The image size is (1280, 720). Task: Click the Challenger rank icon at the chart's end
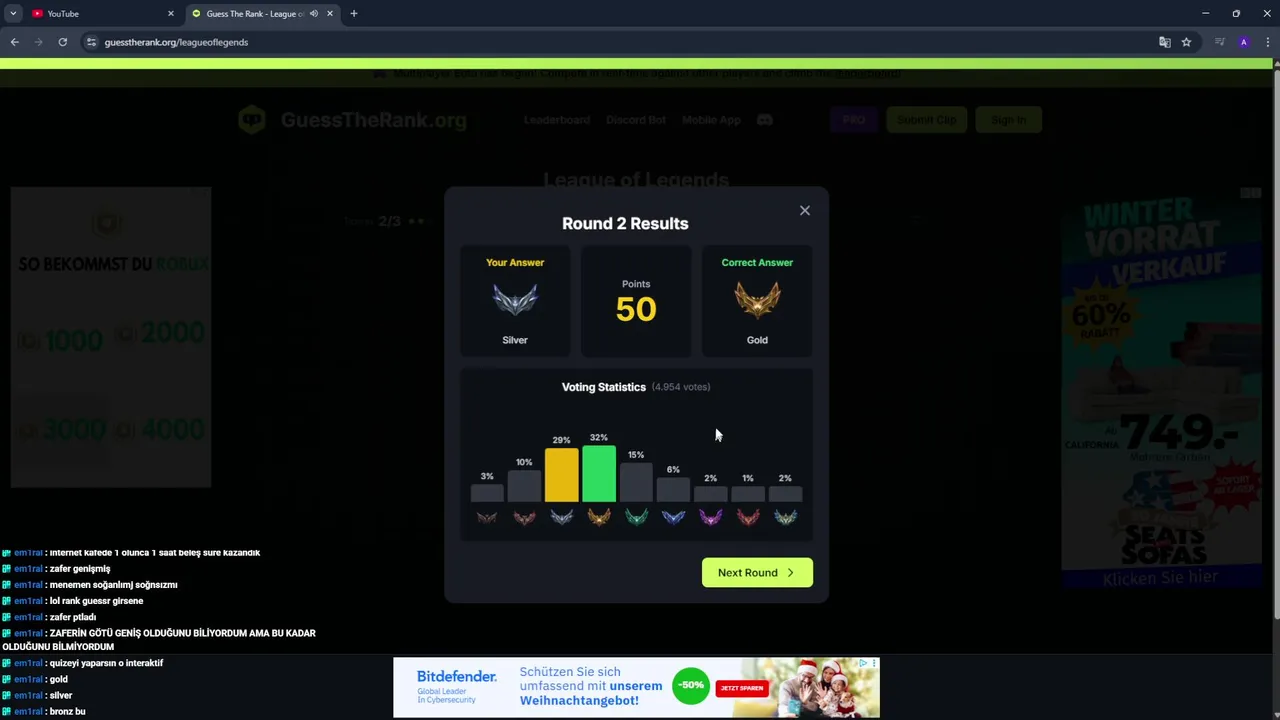(785, 517)
